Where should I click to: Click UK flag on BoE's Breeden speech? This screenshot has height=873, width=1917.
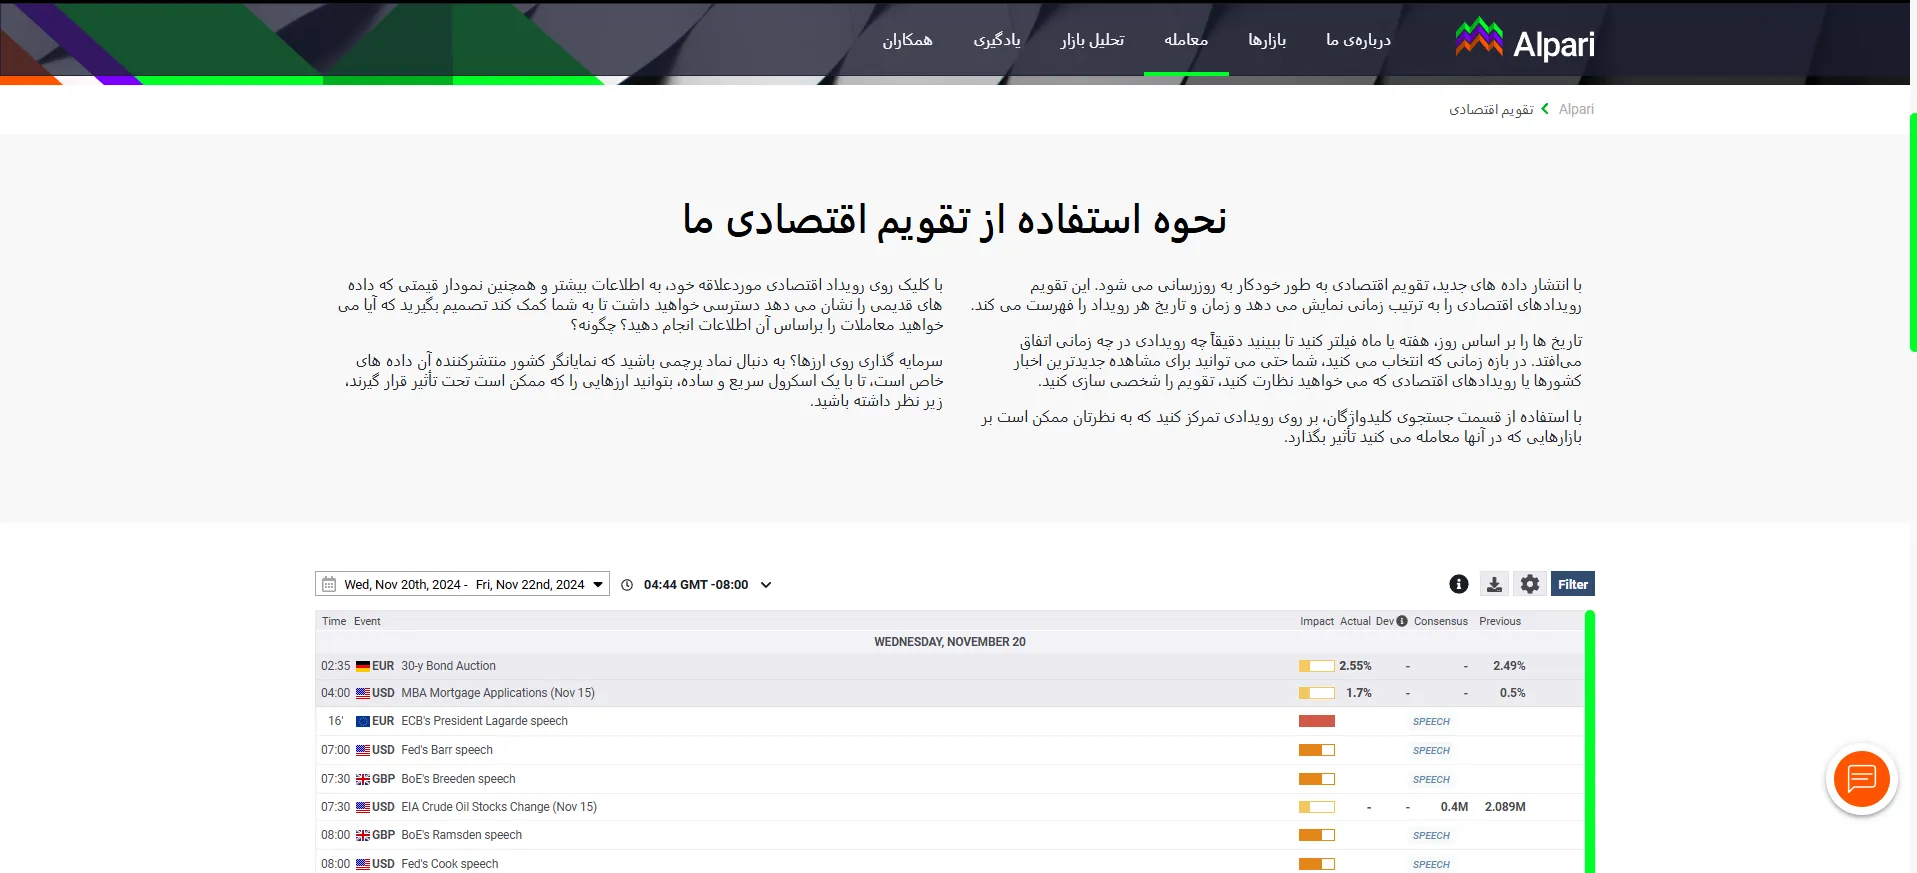(363, 779)
